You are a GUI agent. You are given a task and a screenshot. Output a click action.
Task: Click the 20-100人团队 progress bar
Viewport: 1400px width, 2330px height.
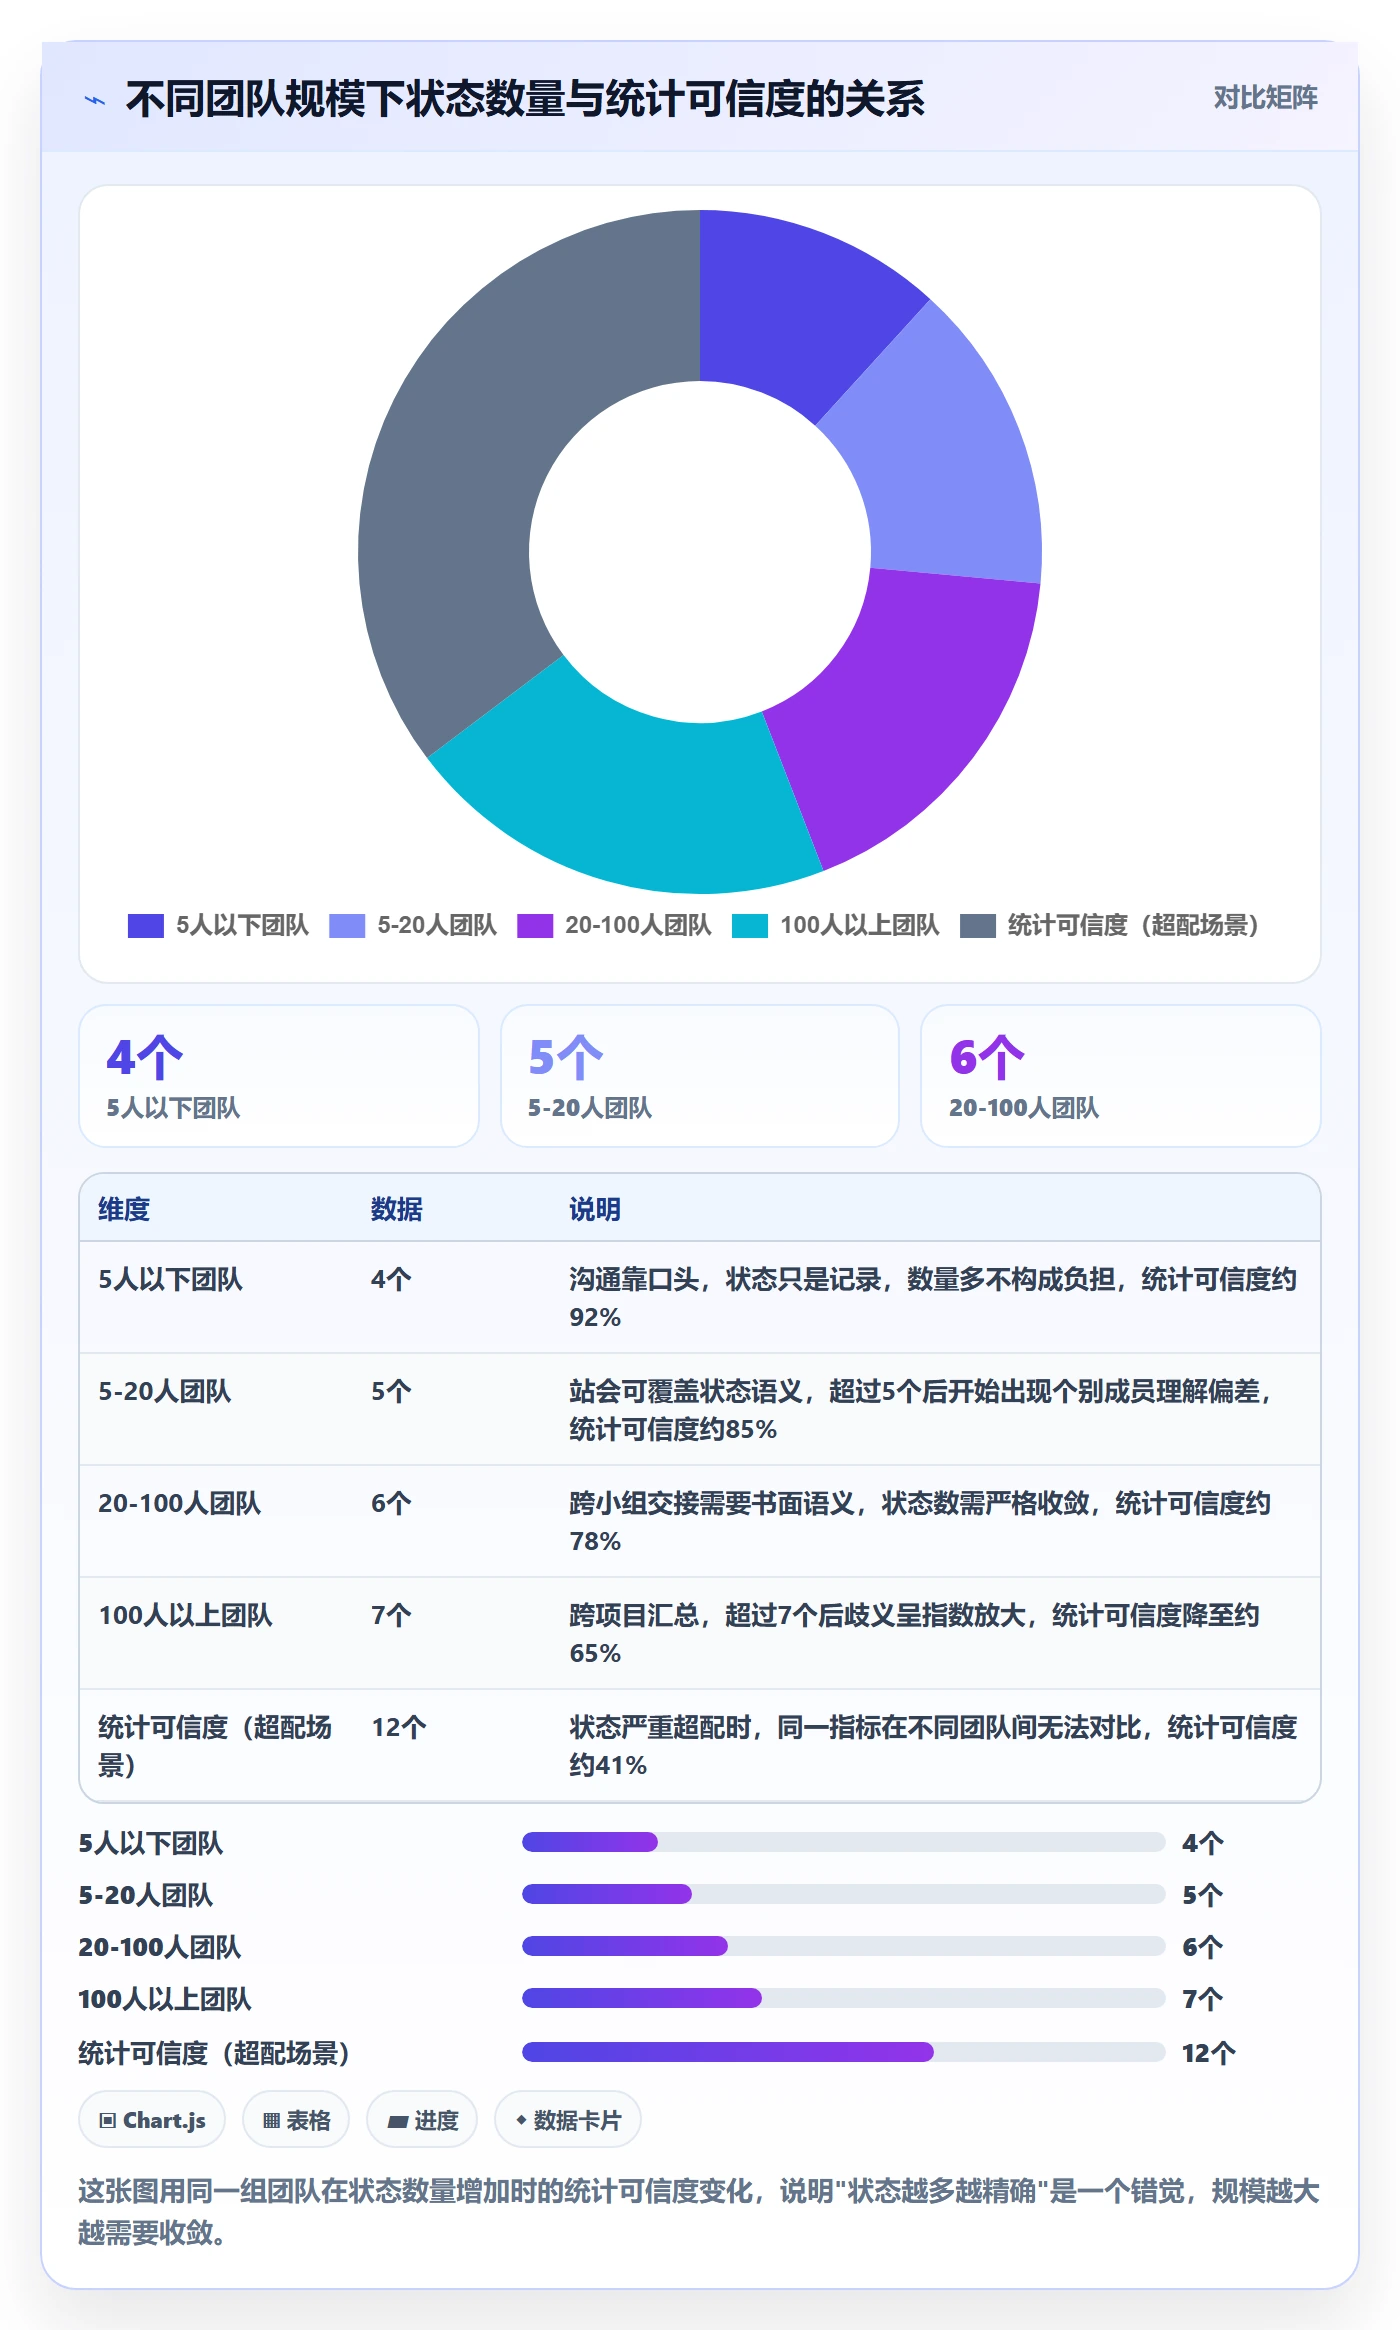[843, 1946]
